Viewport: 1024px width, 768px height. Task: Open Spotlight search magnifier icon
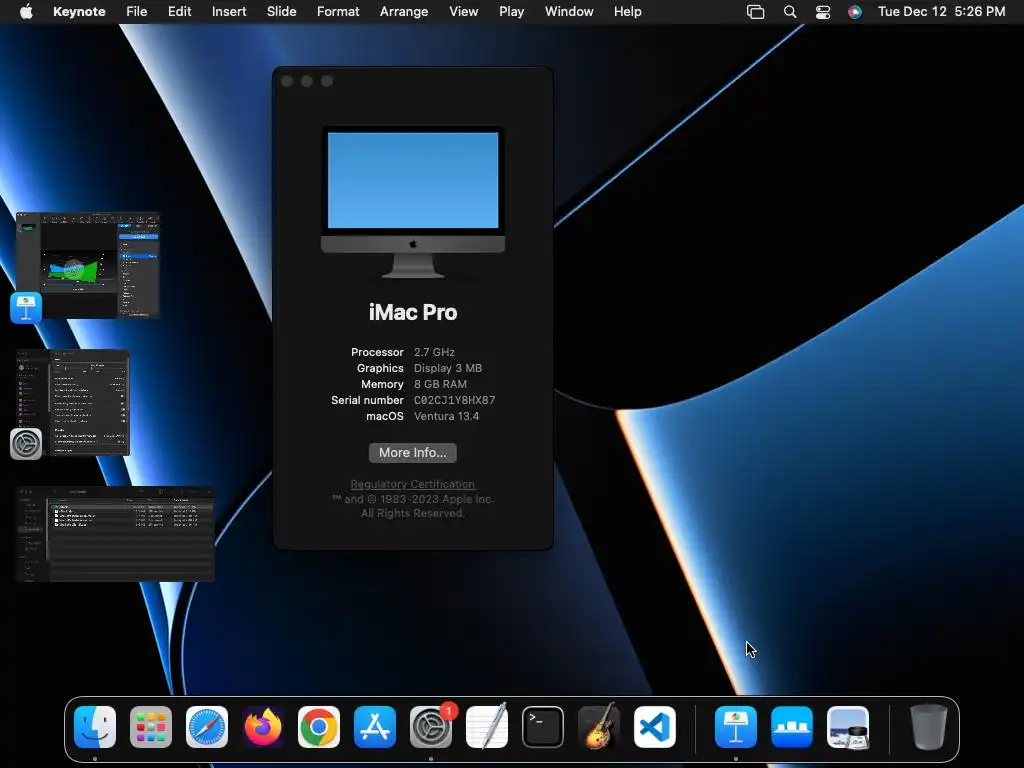pos(790,12)
